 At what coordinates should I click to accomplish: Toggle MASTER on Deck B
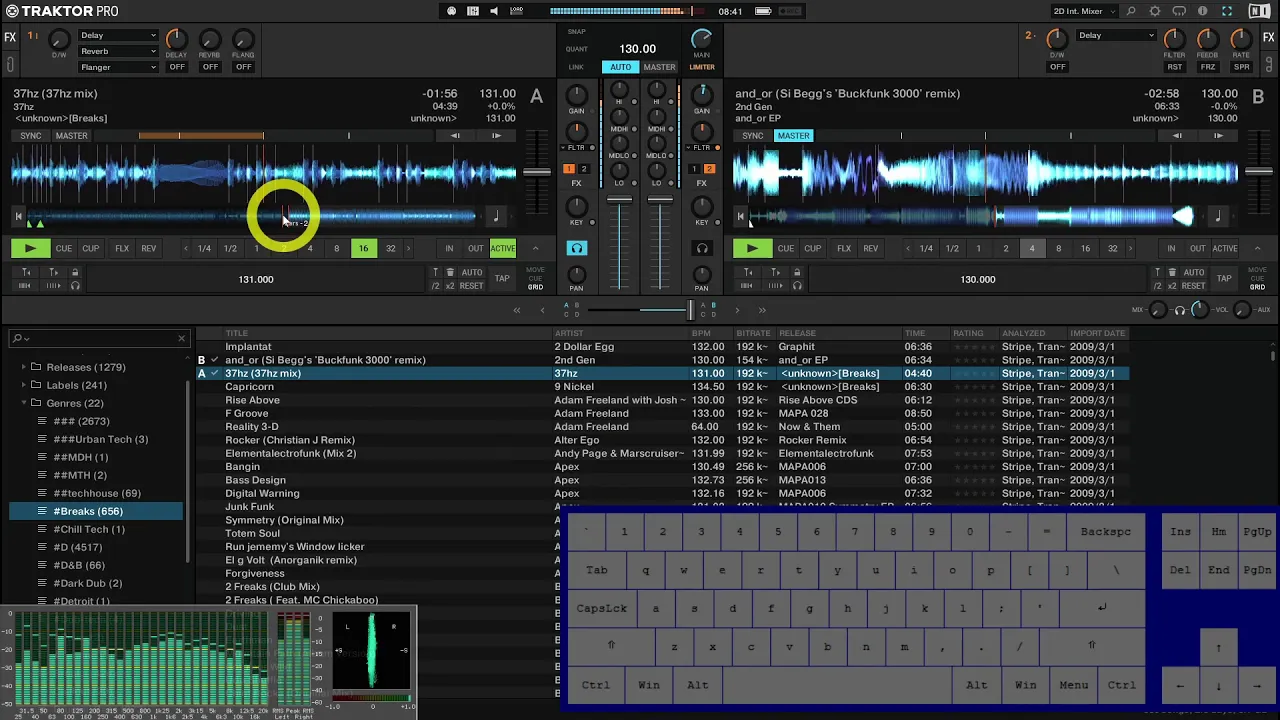pos(793,136)
